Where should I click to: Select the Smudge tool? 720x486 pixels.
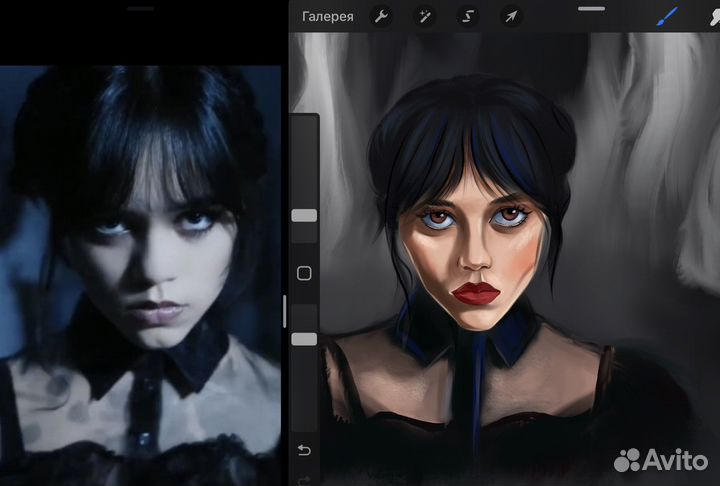click(x=711, y=16)
